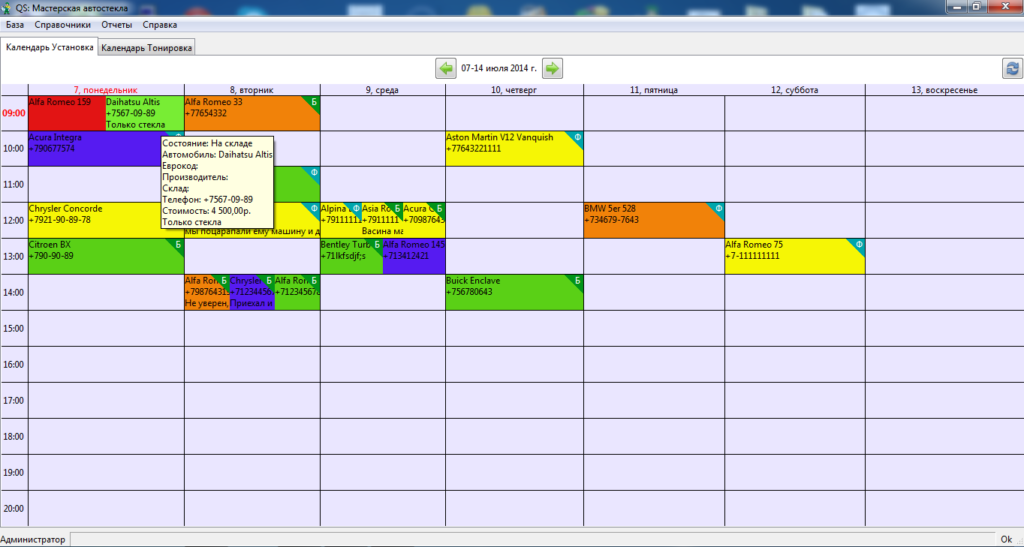Select the Buick Enclave order
The height and width of the screenshot is (547, 1024).
pyautogui.click(x=515, y=292)
